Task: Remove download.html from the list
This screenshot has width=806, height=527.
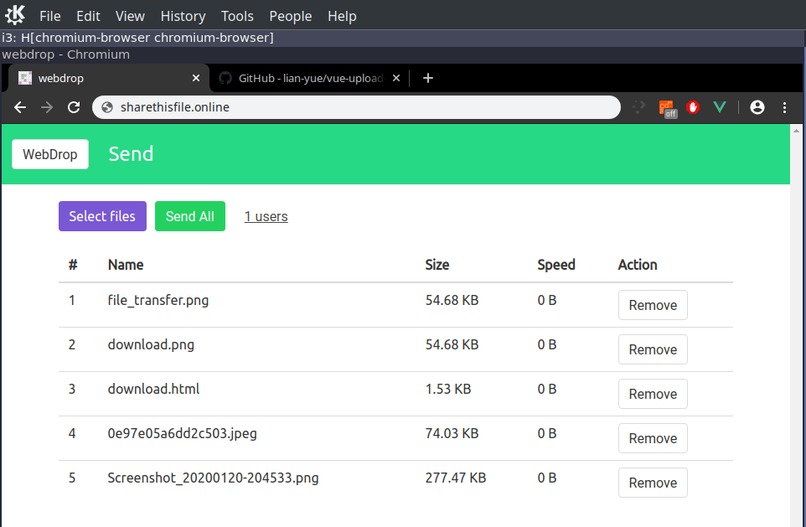Action: coord(653,394)
